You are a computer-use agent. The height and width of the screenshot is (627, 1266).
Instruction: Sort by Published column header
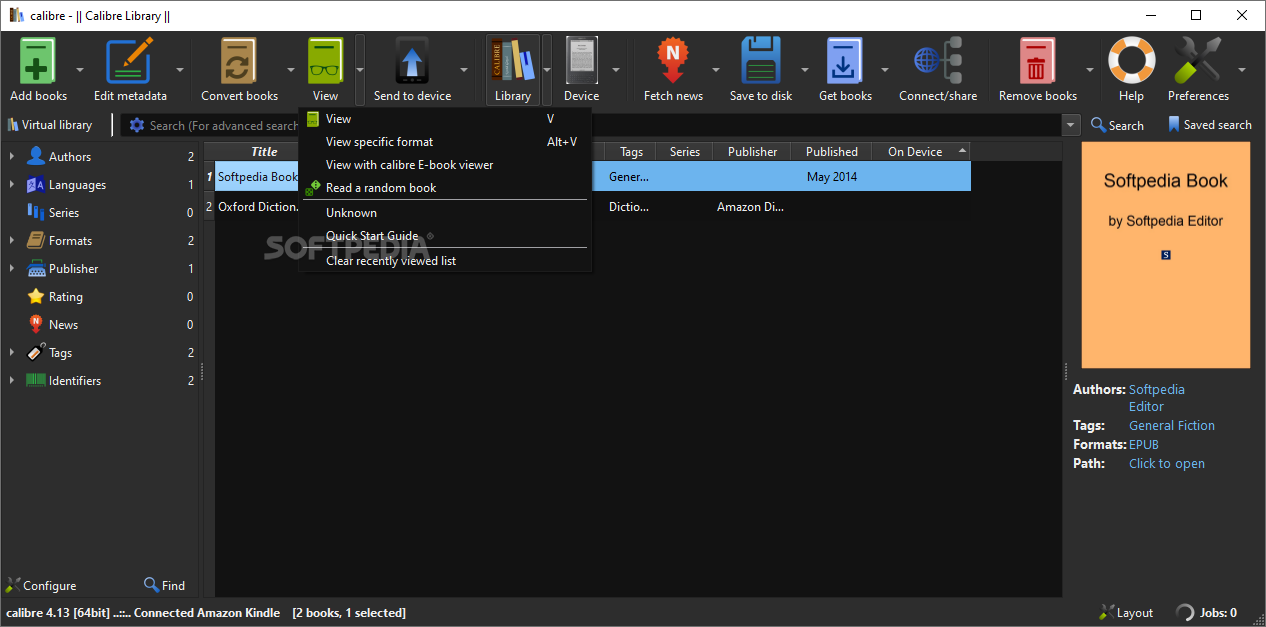(832, 152)
